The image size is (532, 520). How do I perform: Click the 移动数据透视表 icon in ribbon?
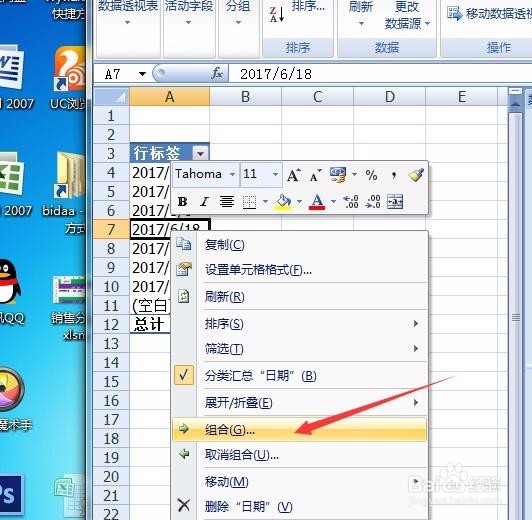click(455, 14)
